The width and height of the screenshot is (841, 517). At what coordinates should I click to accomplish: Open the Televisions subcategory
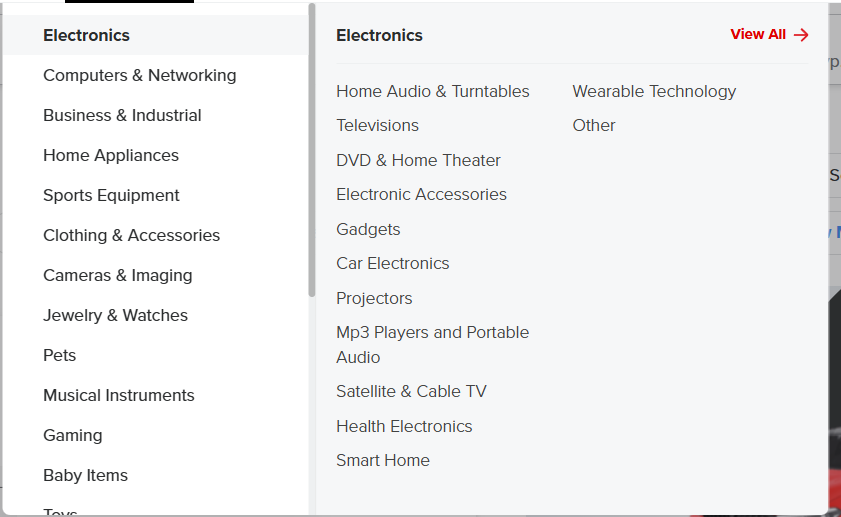pos(377,125)
